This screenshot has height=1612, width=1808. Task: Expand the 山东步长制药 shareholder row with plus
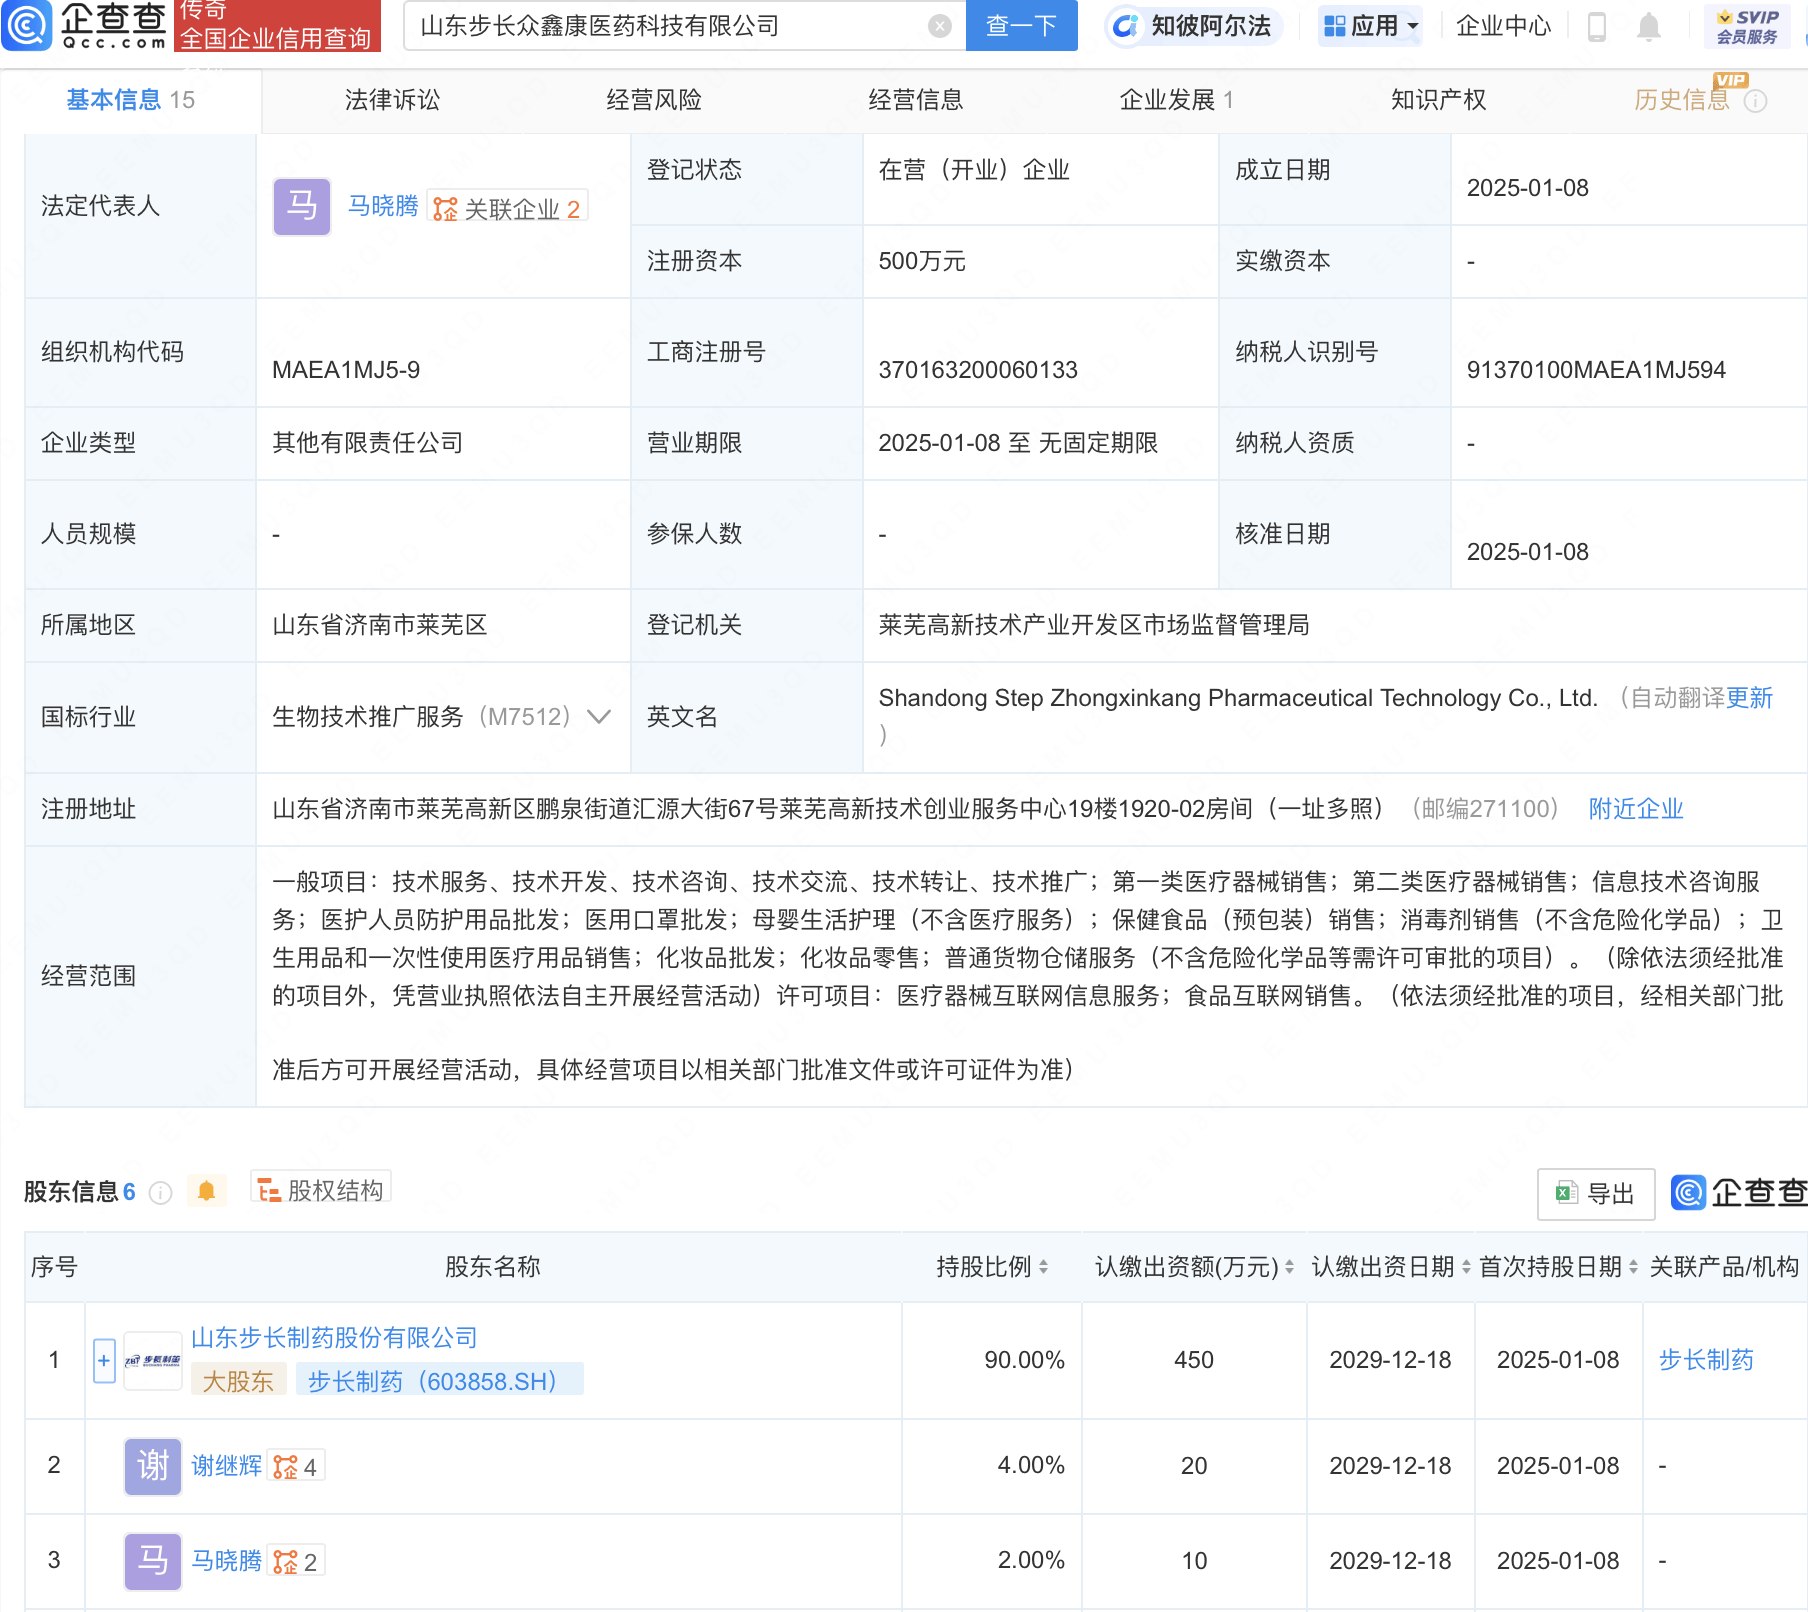104,1361
